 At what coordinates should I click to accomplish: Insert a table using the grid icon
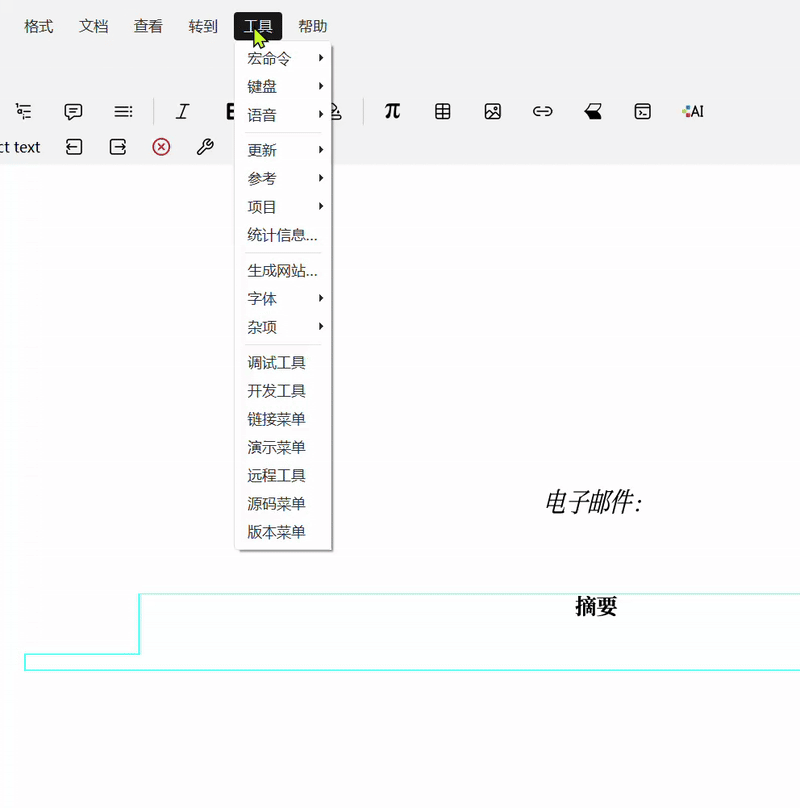point(443,112)
